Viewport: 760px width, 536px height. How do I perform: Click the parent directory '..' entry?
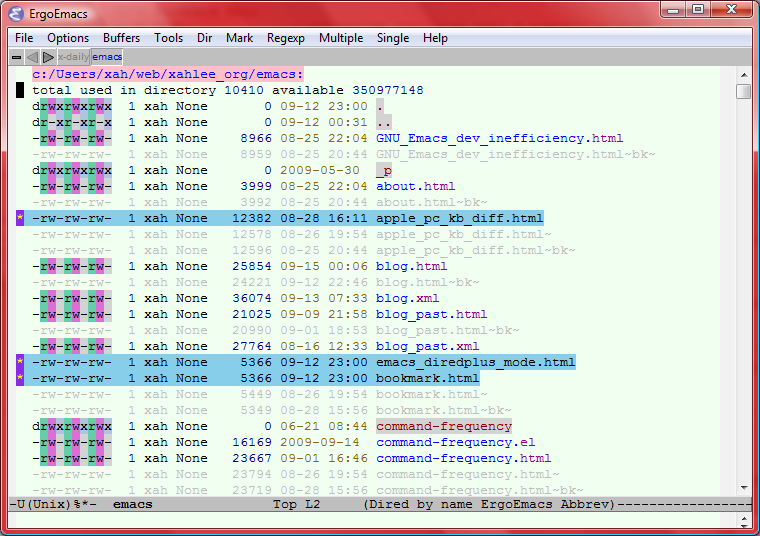[x=384, y=122]
